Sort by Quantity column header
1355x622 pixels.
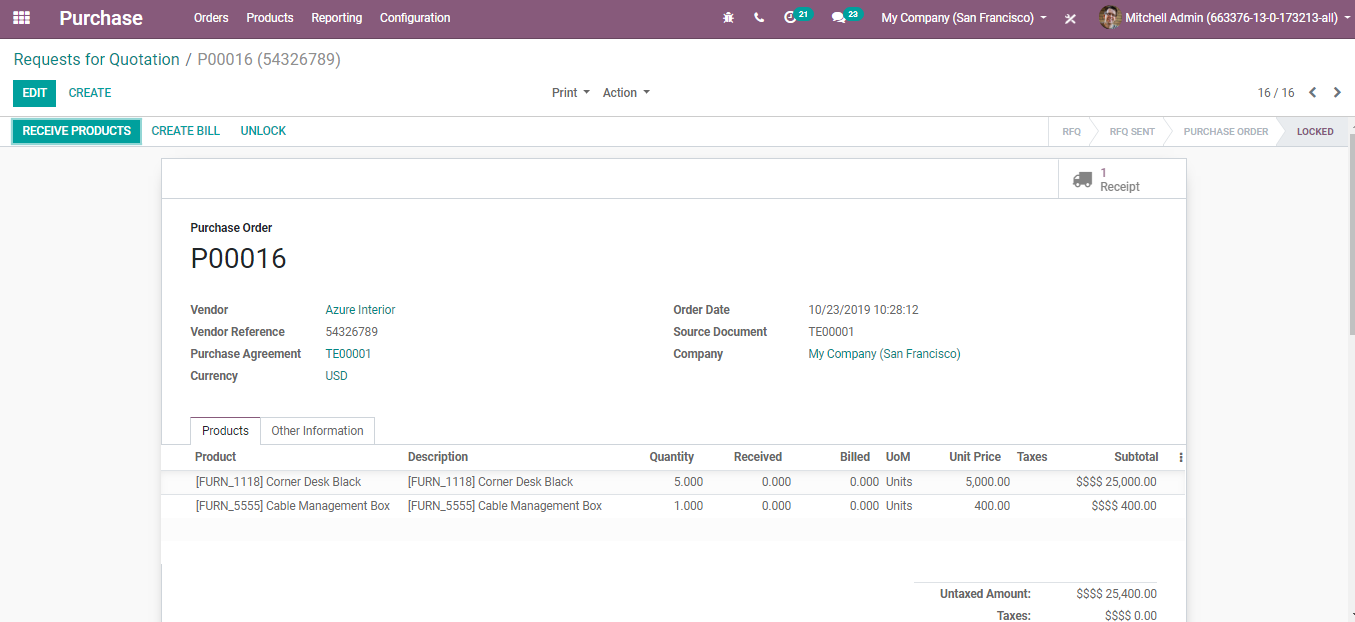coord(672,457)
